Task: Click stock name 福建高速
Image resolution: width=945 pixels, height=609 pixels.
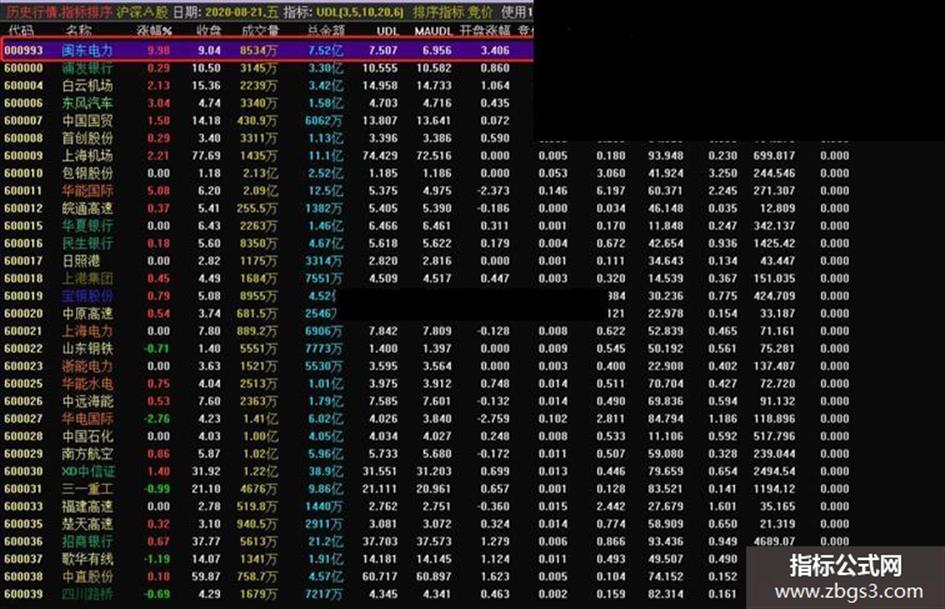Action: point(87,506)
